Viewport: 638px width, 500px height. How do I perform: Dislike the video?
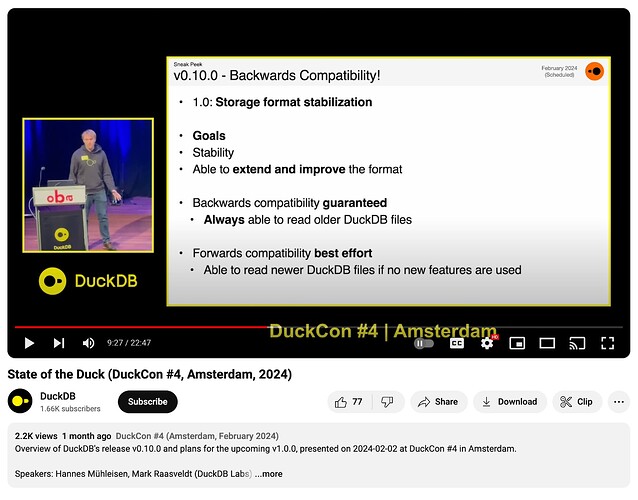coord(387,402)
